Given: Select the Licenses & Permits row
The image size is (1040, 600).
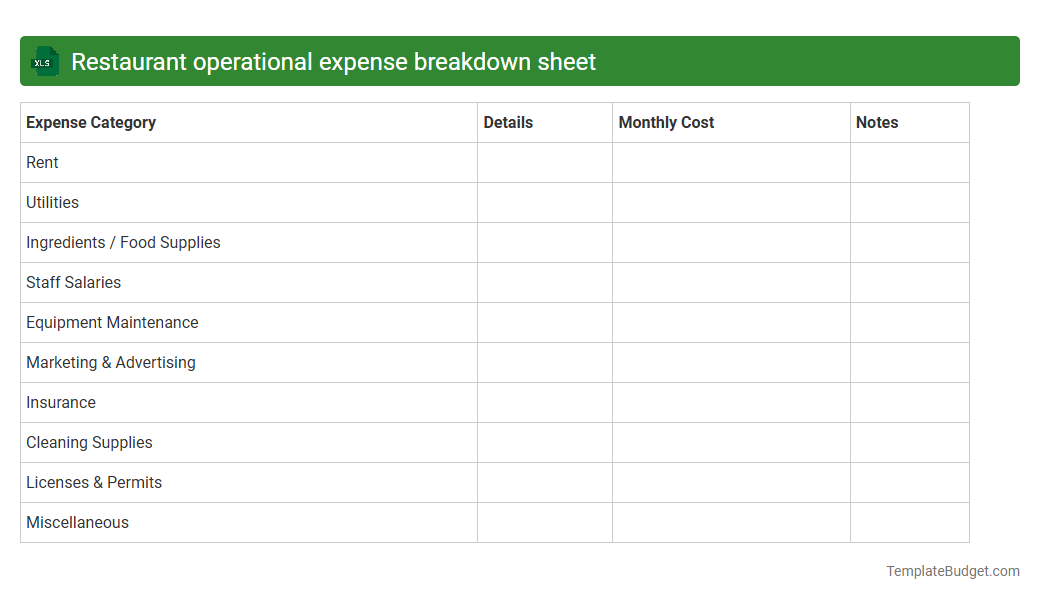Looking at the screenshot, I should coord(94,482).
